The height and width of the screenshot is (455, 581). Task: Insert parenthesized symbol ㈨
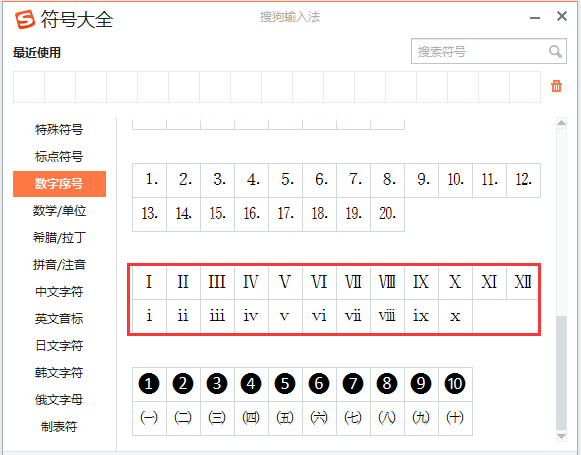pos(421,418)
